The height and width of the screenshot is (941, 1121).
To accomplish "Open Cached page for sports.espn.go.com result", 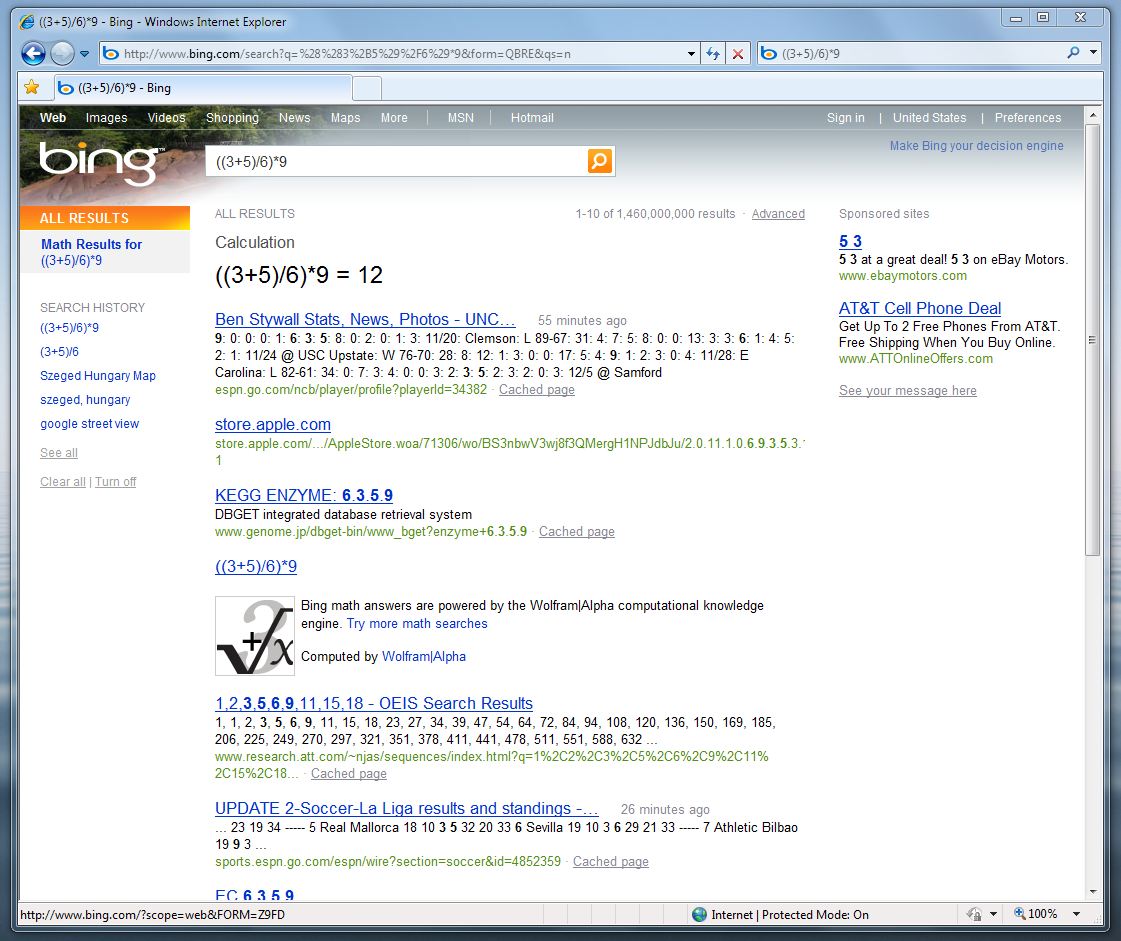I will click(611, 862).
